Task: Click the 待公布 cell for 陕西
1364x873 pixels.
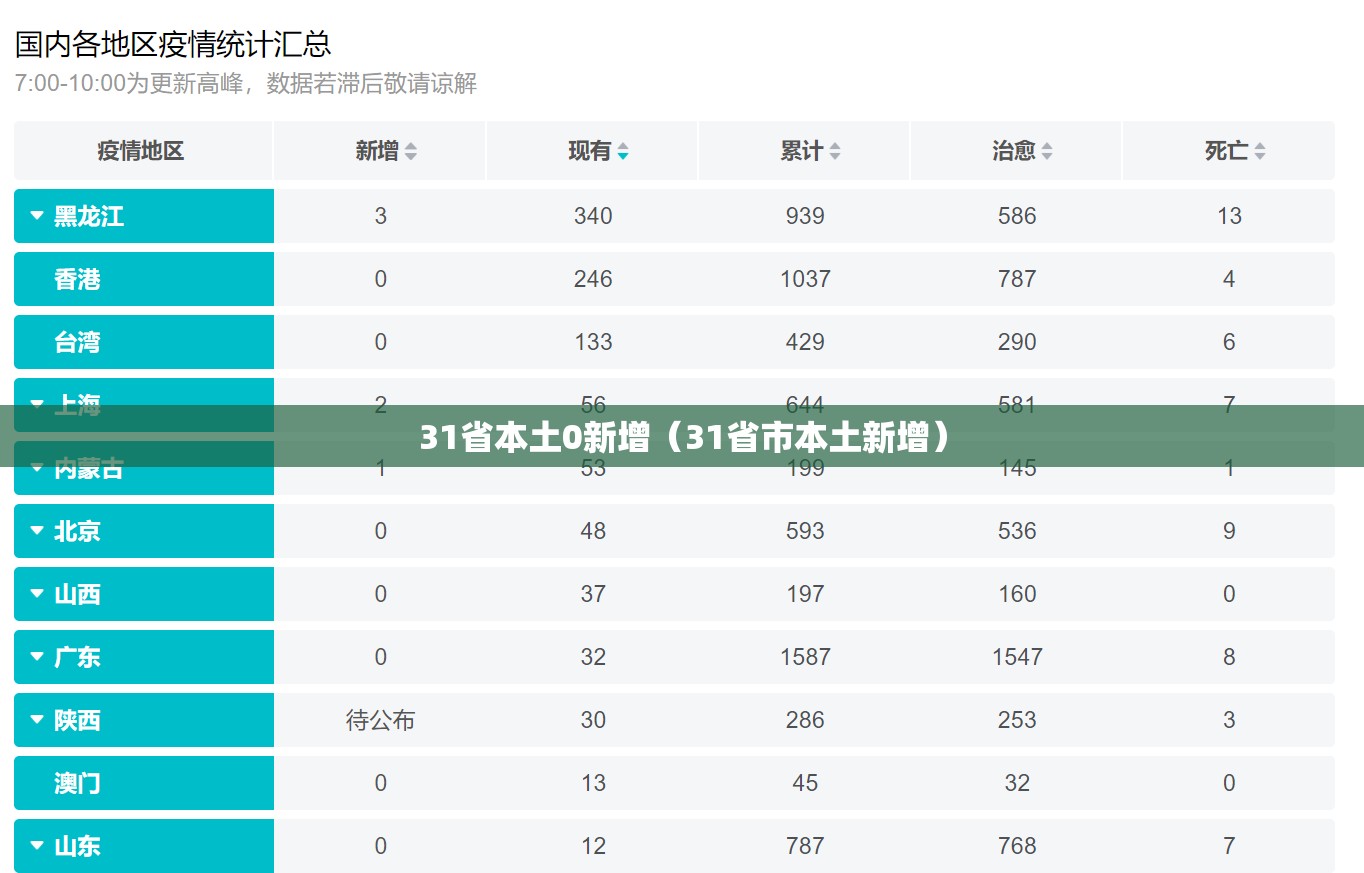Action: (x=380, y=720)
